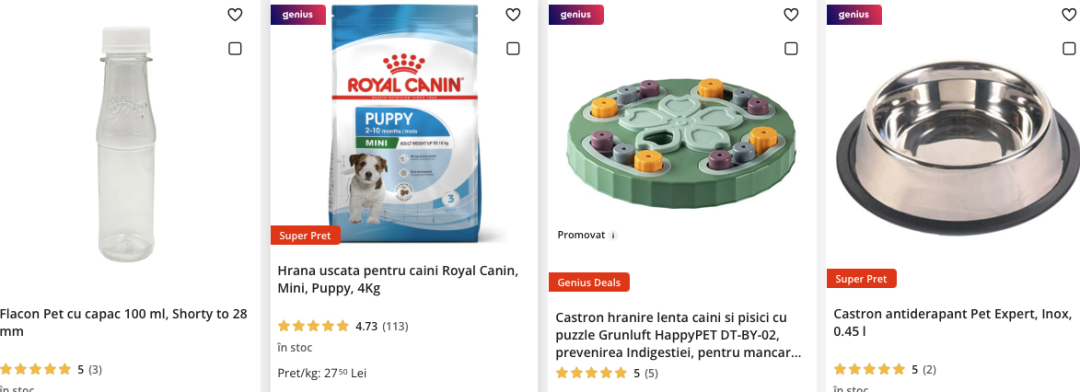This screenshot has width=1080, height=392.
Task: Click genius badge on puzzle bowl card
Action: (x=576, y=14)
